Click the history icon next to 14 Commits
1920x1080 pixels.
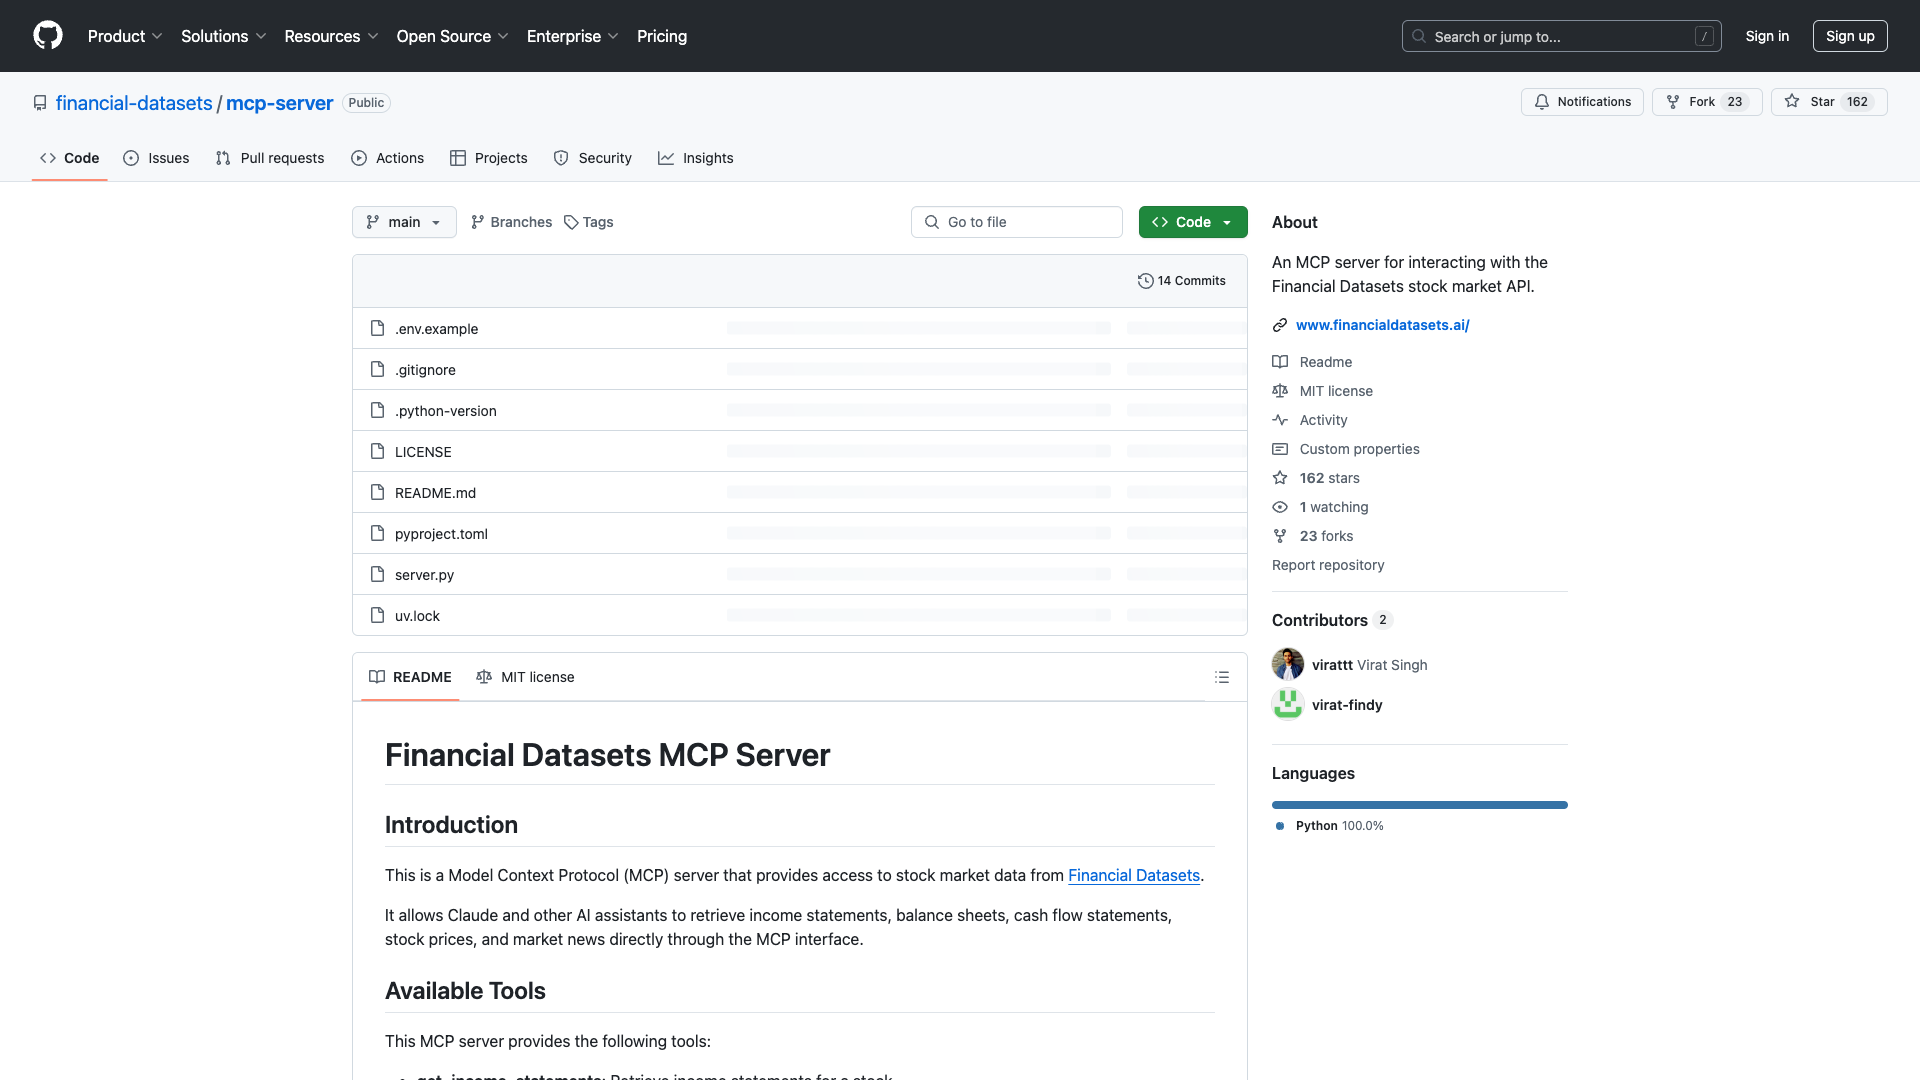(1146, 281)
